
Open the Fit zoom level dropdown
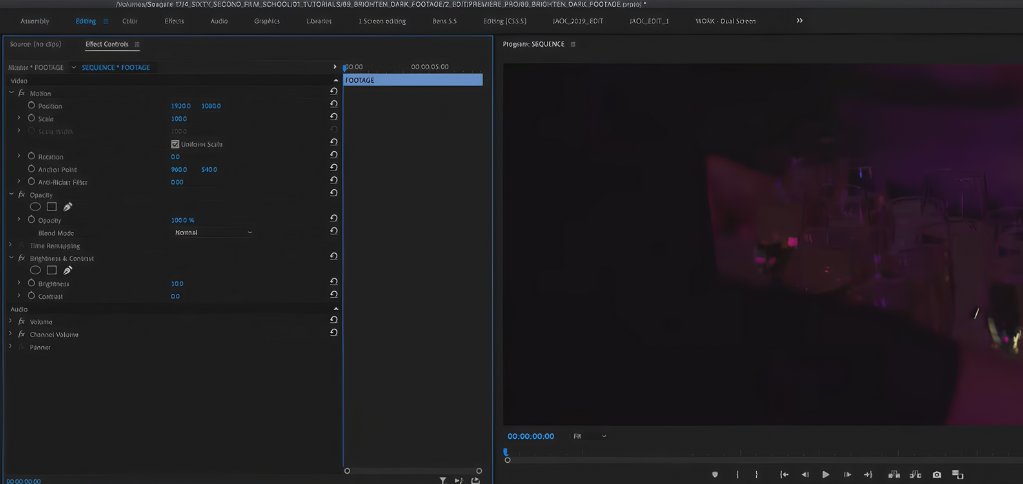pyautogui.click(x=590, y=436)
